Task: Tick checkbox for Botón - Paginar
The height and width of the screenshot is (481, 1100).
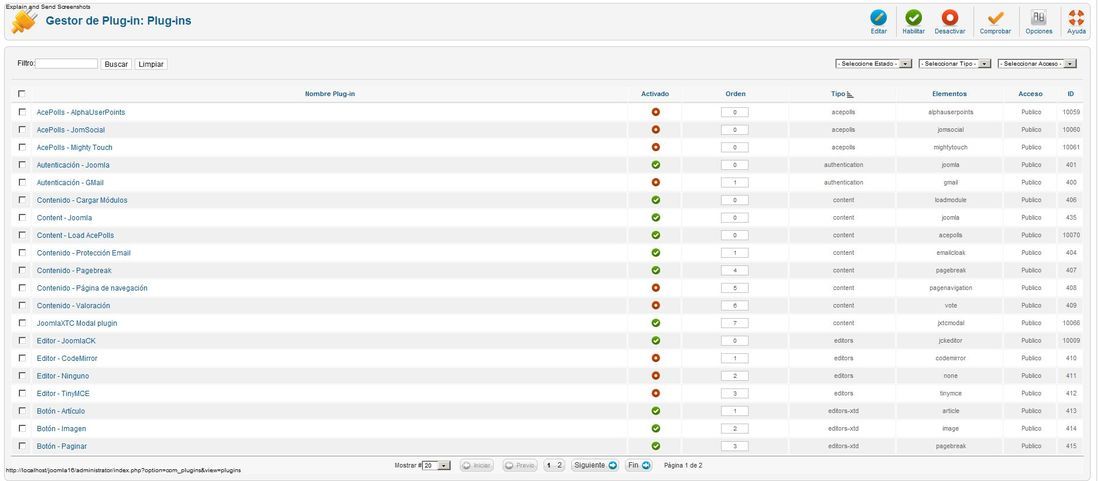Action: [22, 445]
